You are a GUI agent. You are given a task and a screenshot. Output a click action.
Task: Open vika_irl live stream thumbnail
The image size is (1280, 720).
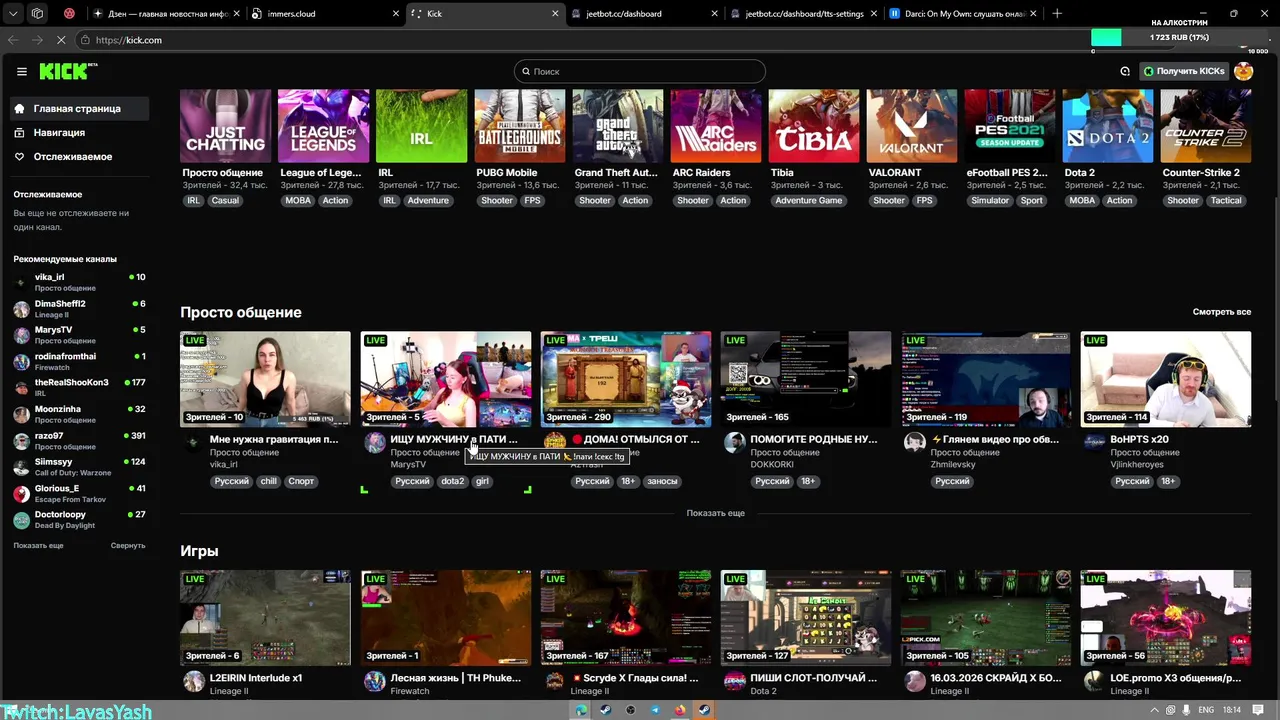point(265,379)
